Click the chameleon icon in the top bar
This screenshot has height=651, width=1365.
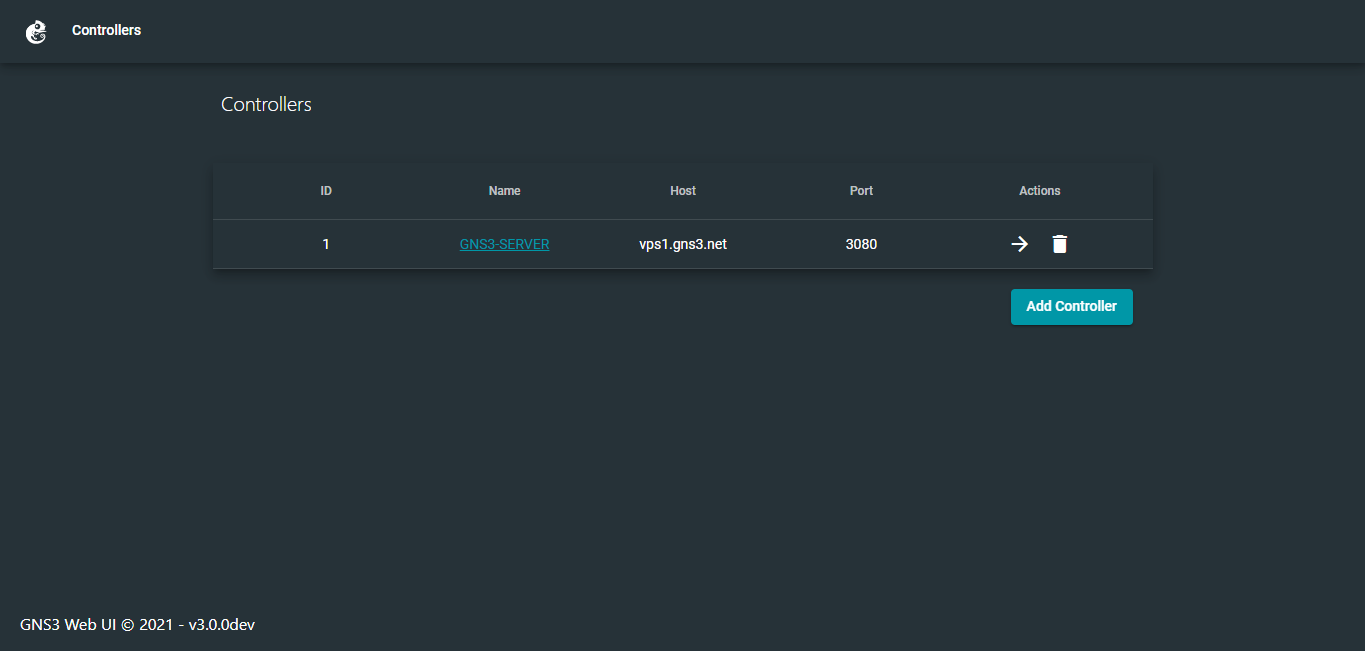[x=37, y=31]
